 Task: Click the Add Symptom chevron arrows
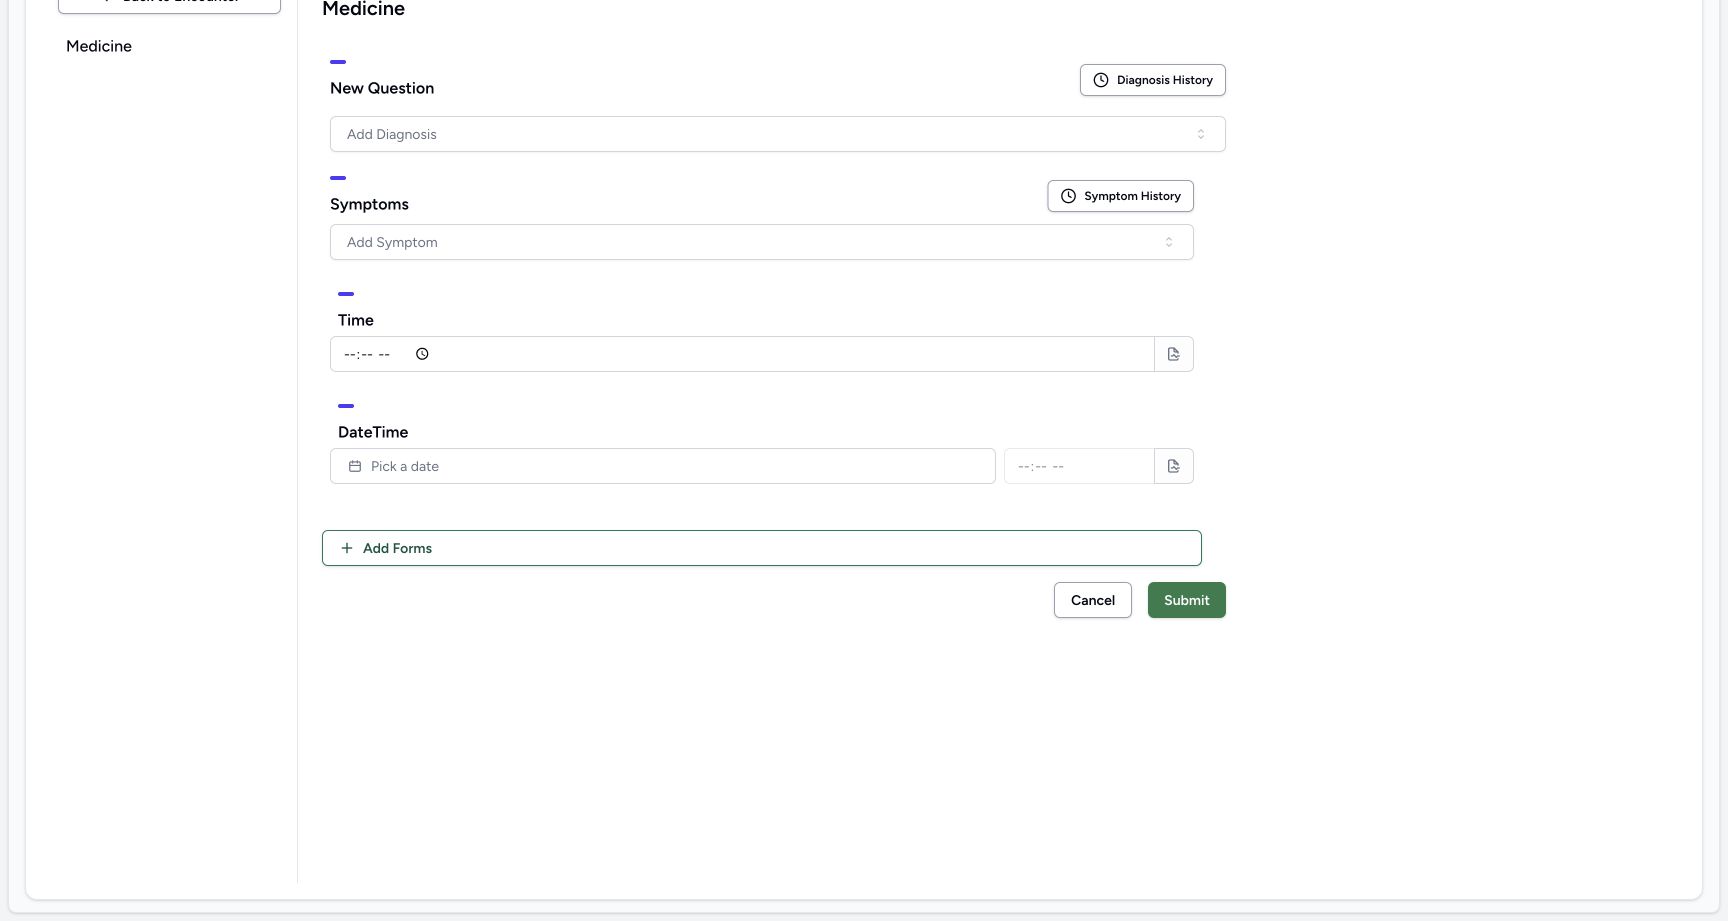pos(1169,242)
